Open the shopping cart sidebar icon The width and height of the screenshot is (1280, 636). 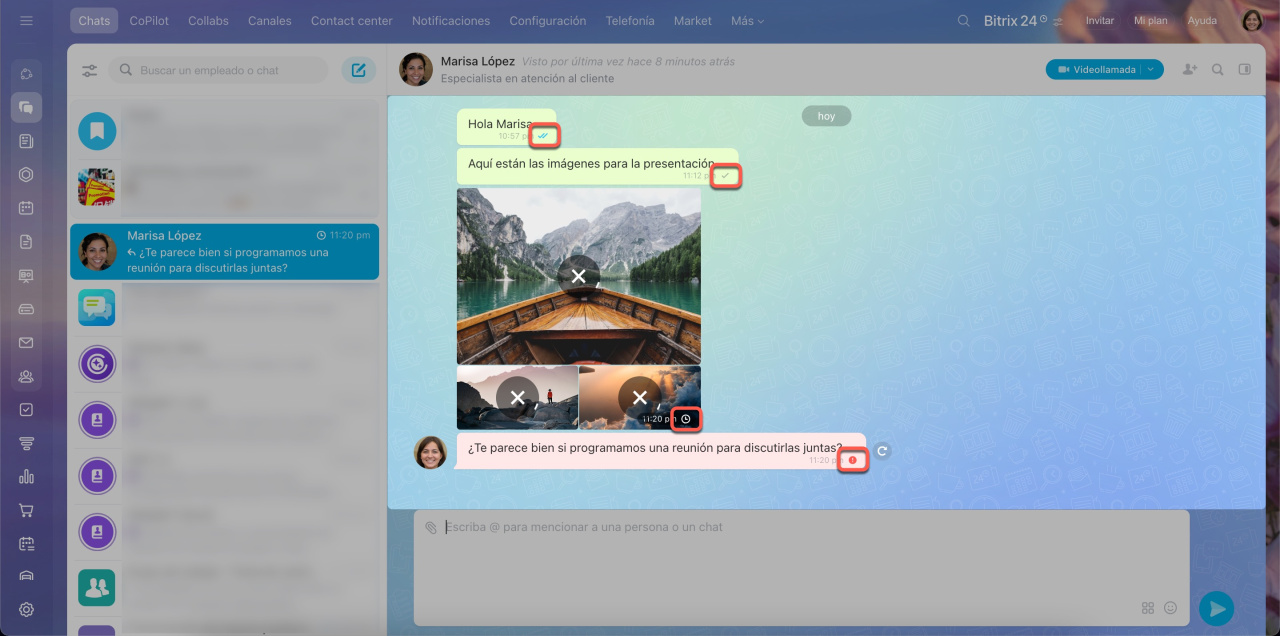point(26,510)
